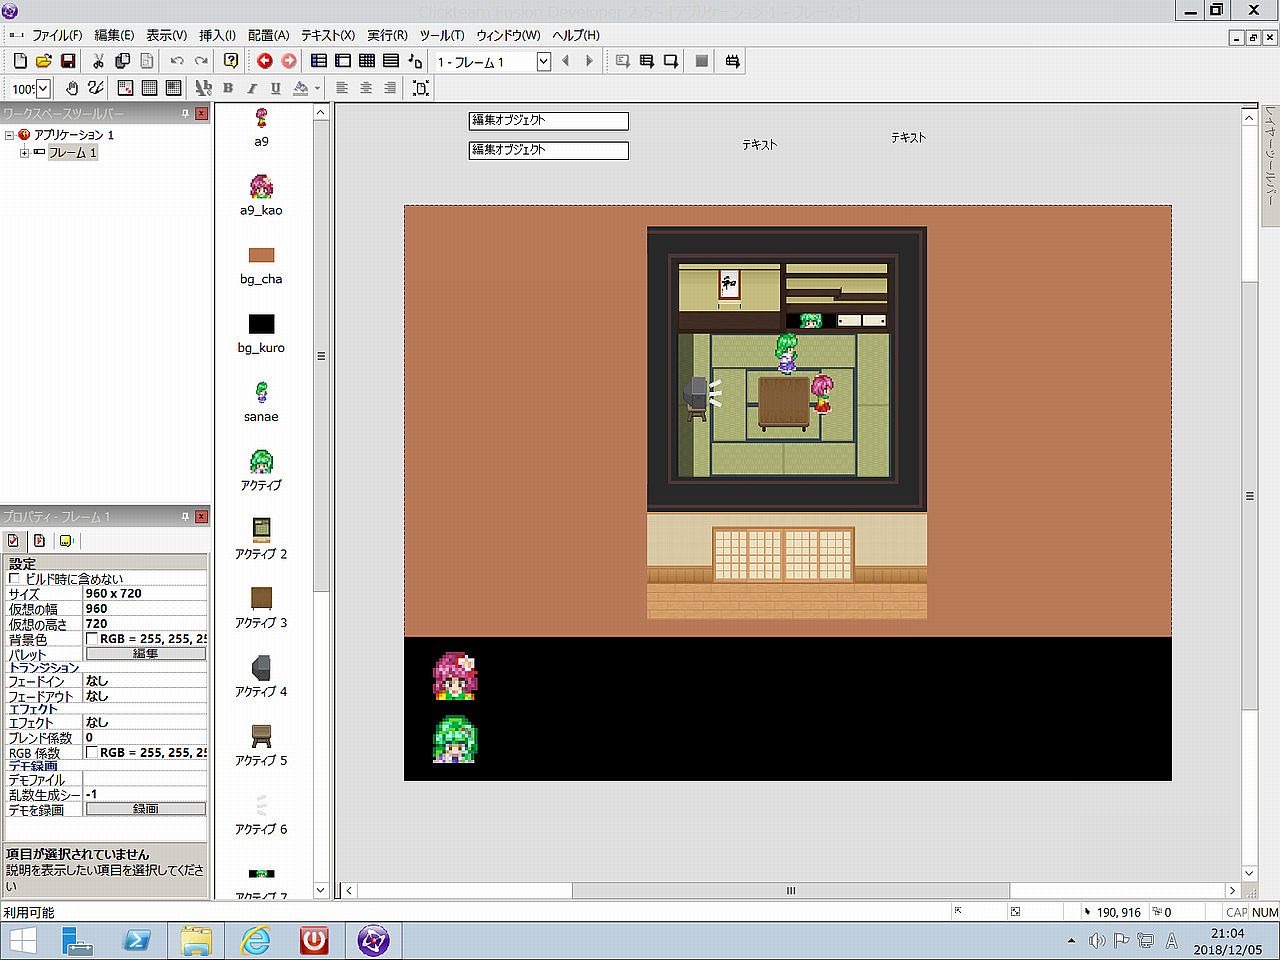
Task: Toggle the ビルド時に含めない checkbox
Action: (x=15, y=579)
